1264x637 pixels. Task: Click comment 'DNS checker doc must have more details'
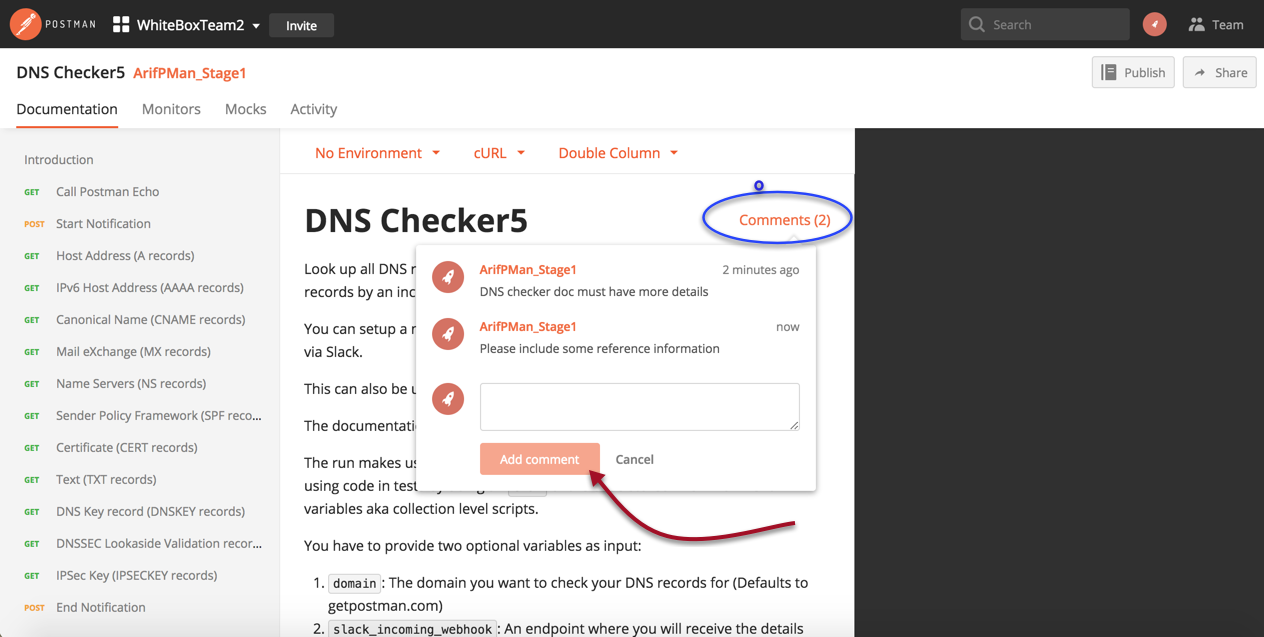click(594, 292)
